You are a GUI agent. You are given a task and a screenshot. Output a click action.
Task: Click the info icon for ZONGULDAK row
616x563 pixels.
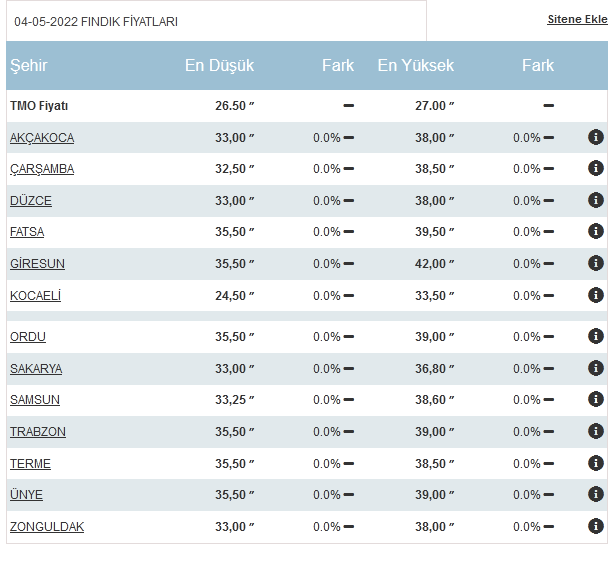(596, 527)
